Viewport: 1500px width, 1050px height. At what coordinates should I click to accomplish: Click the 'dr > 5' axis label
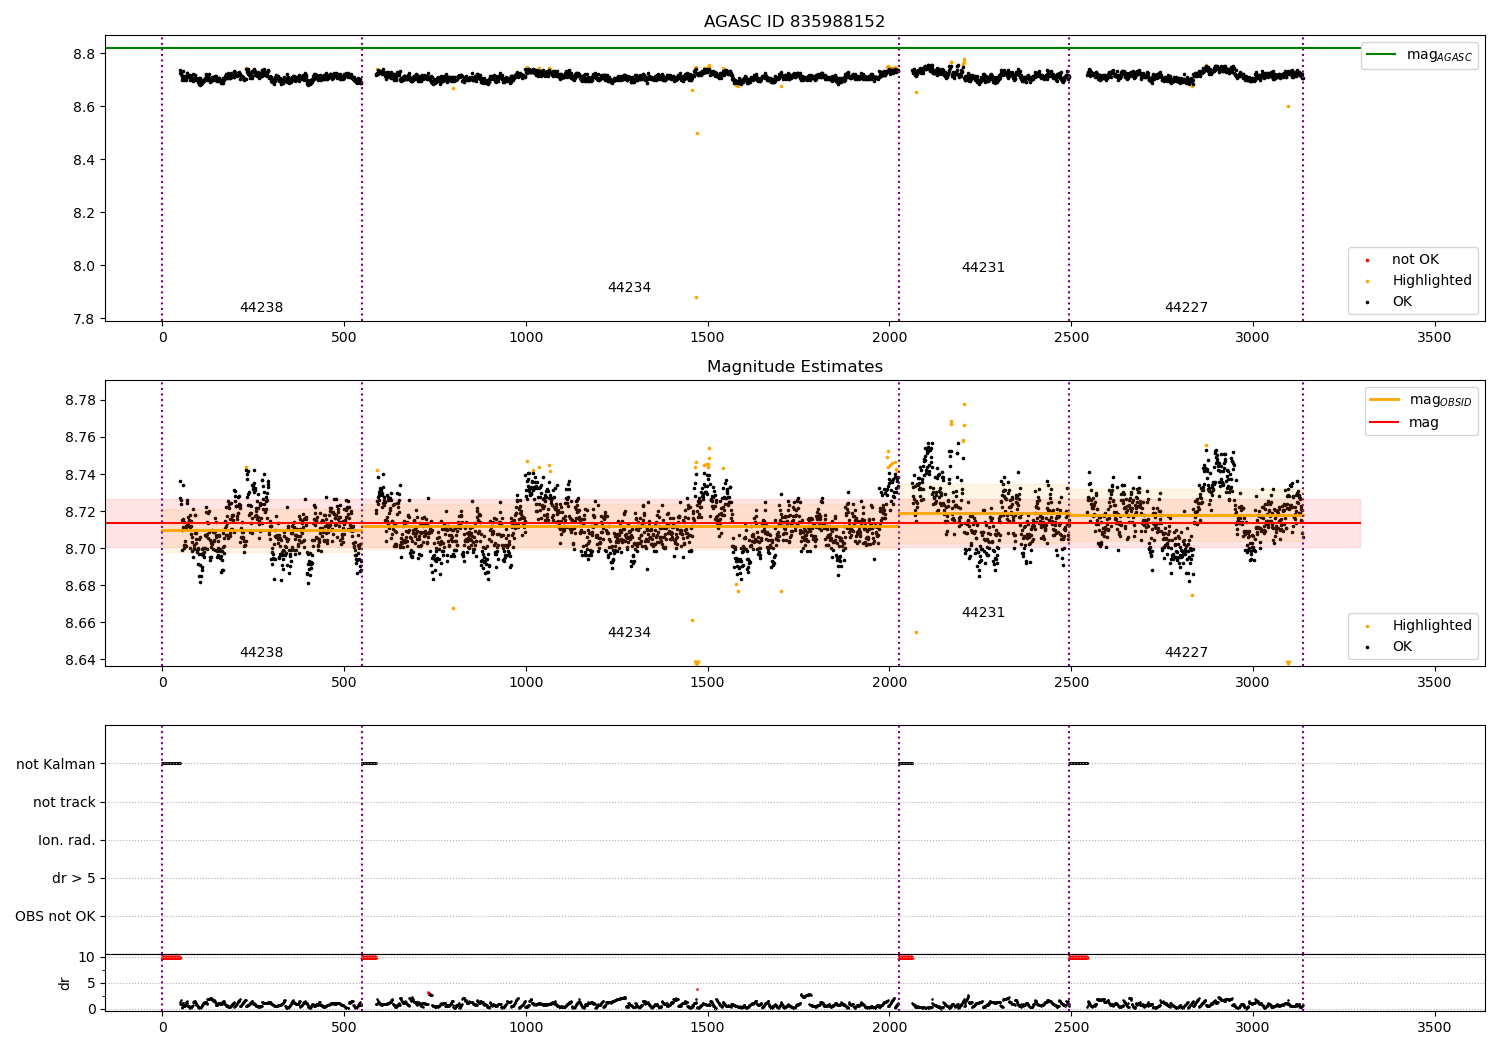click(x=74, y=878)
